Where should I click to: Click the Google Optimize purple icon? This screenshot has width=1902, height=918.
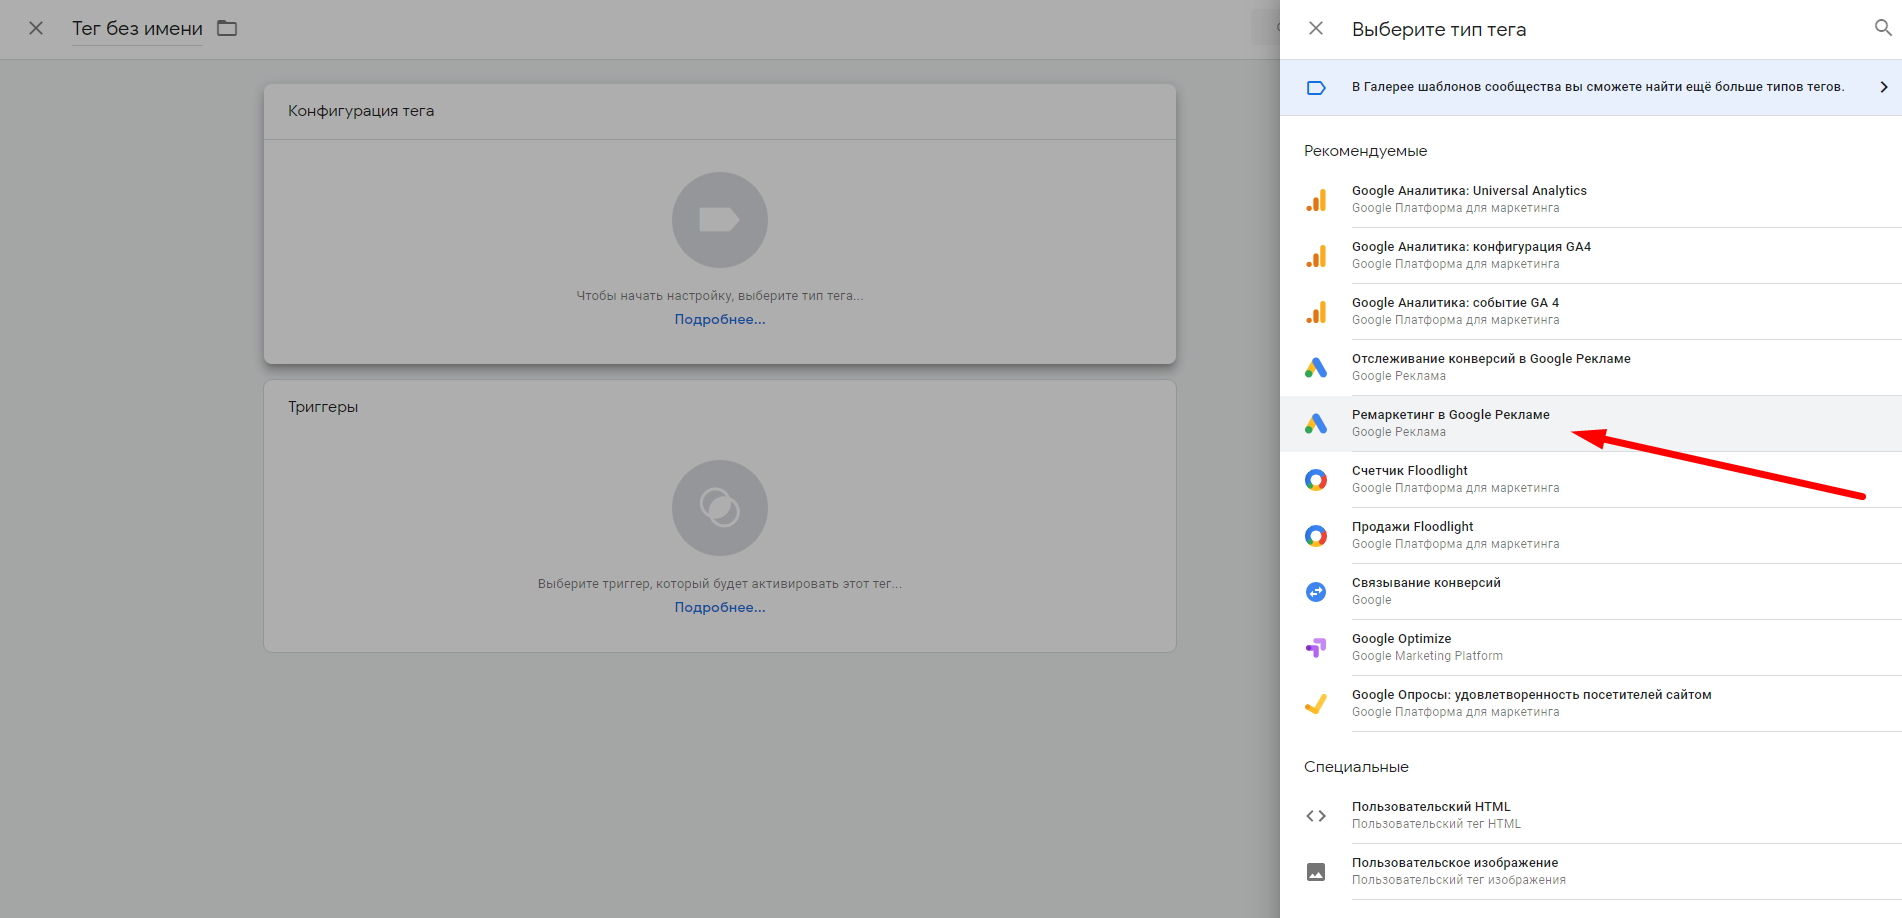1316,648
